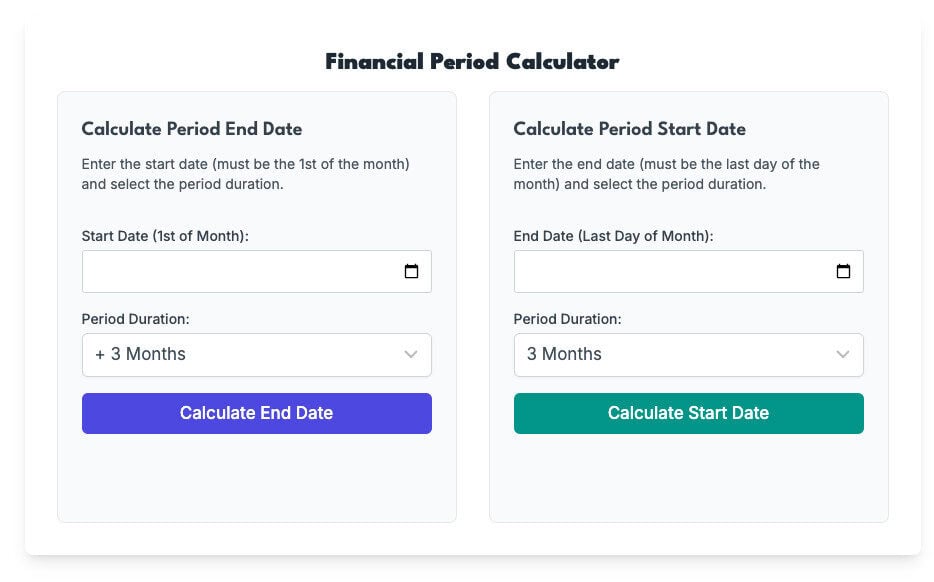The width and height of the screenshot is (934, 582).
Task: Open the 3 Months duration dropdown for start date
Action: pos(689,355)
